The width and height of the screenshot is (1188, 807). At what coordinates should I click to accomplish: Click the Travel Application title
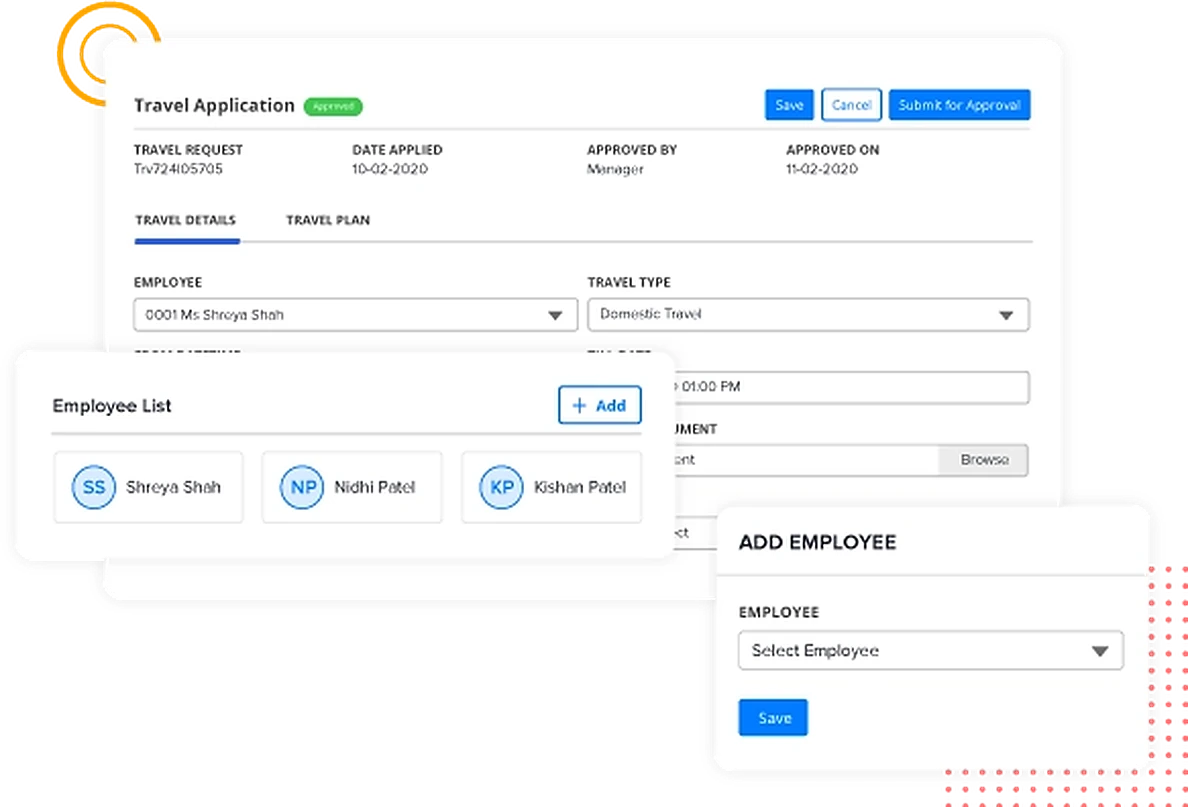pyautogui.click(x=214, y=106)
